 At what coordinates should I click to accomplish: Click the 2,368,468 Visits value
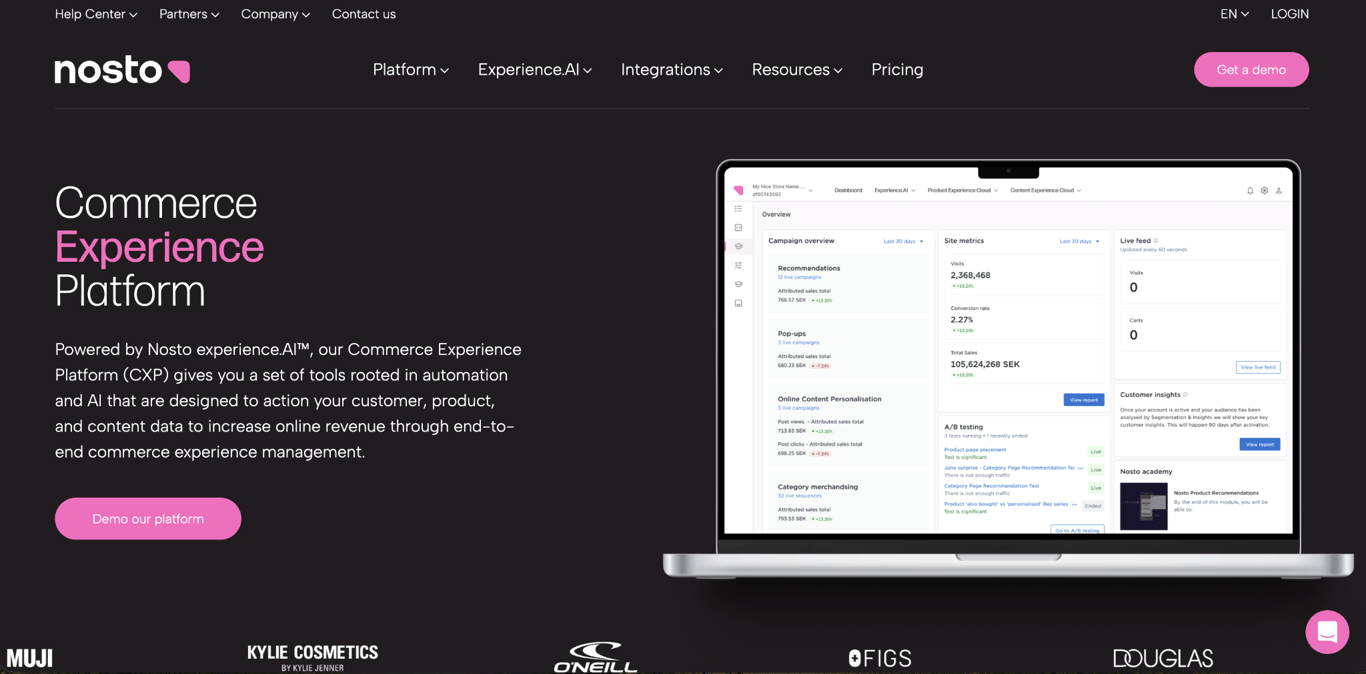(x=970, y=275)
